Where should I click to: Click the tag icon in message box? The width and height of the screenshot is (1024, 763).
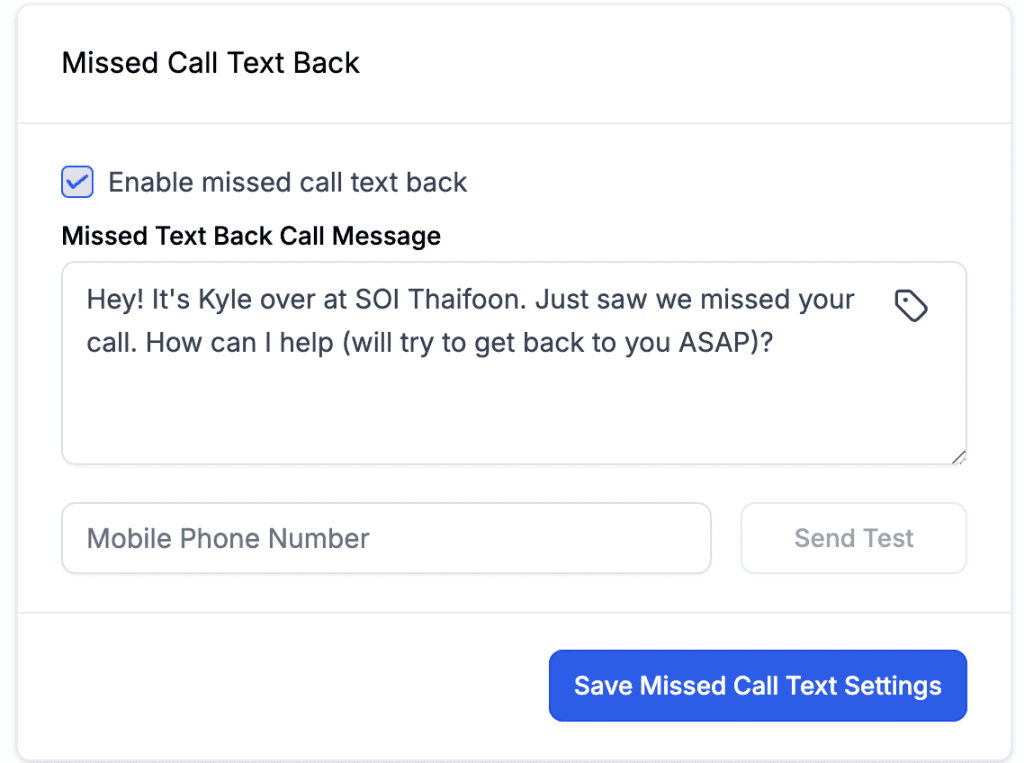tap(910, 305)
